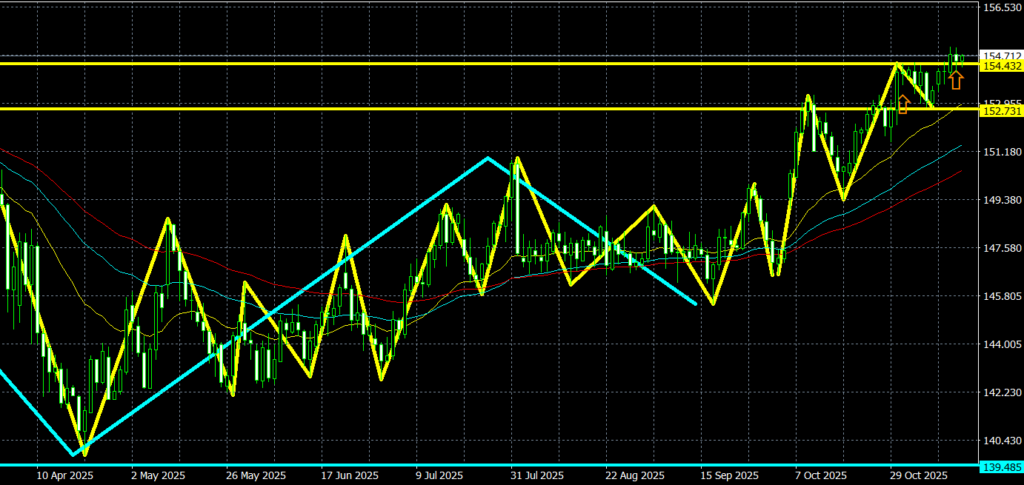This screenshot has width=1024, height=485.
Task: Click the 156.530 price axis label
Action: (1000, 8)
